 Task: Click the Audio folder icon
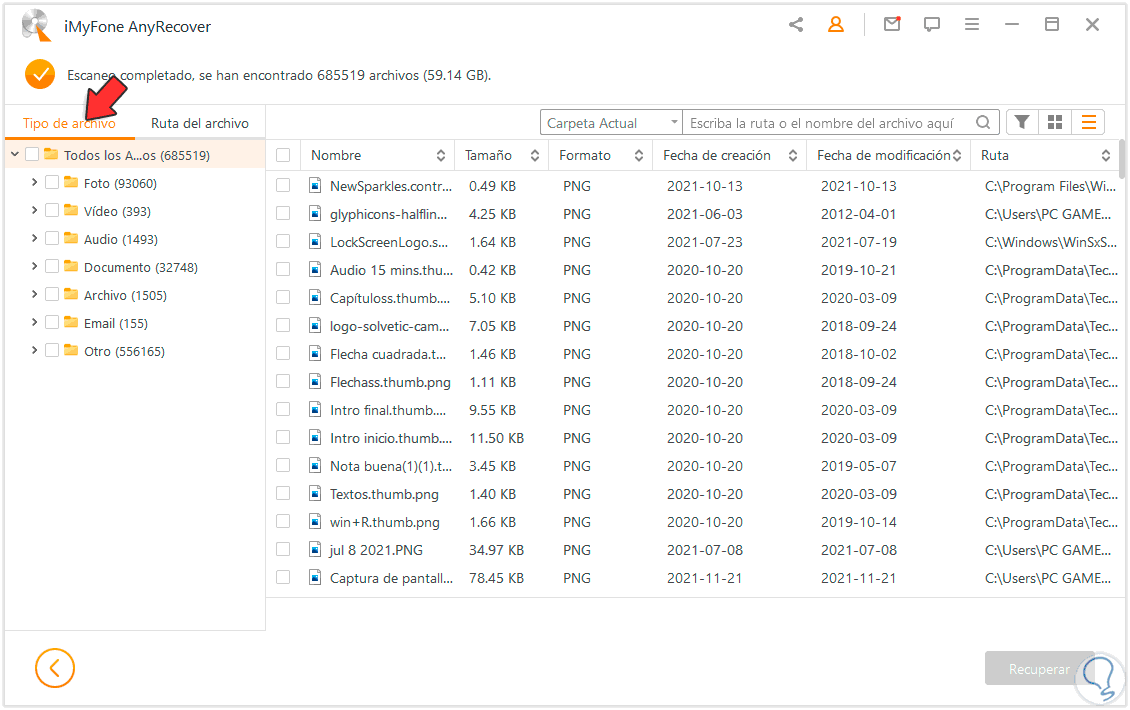(71, 239)
